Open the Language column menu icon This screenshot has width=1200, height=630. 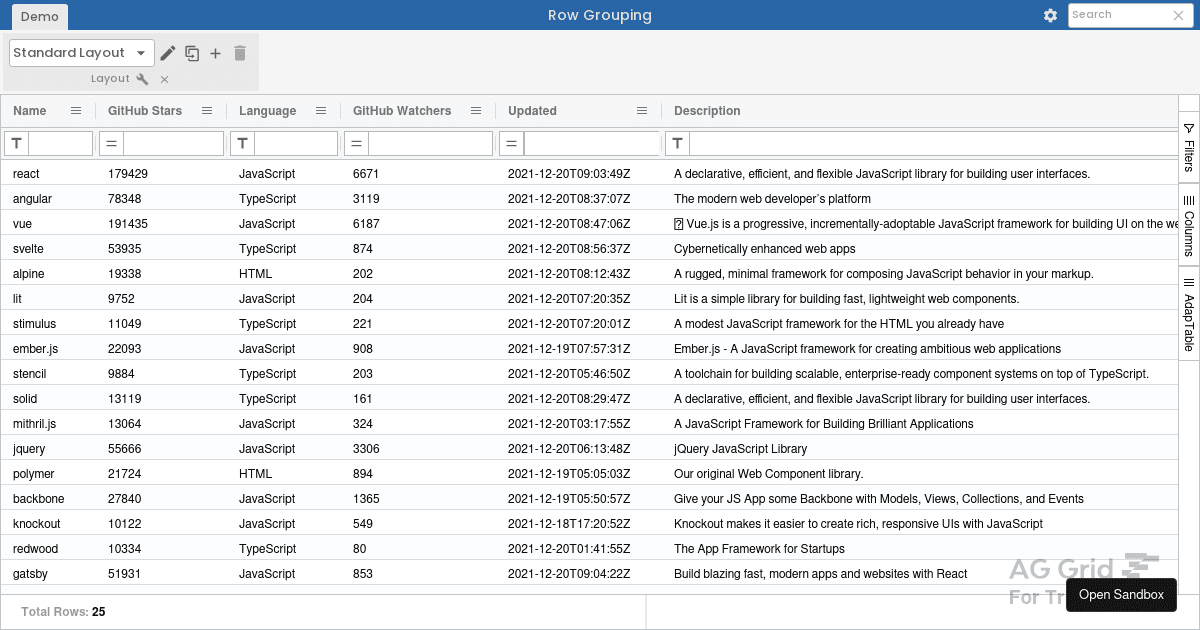pyautogui.click(x=321, y=111)
